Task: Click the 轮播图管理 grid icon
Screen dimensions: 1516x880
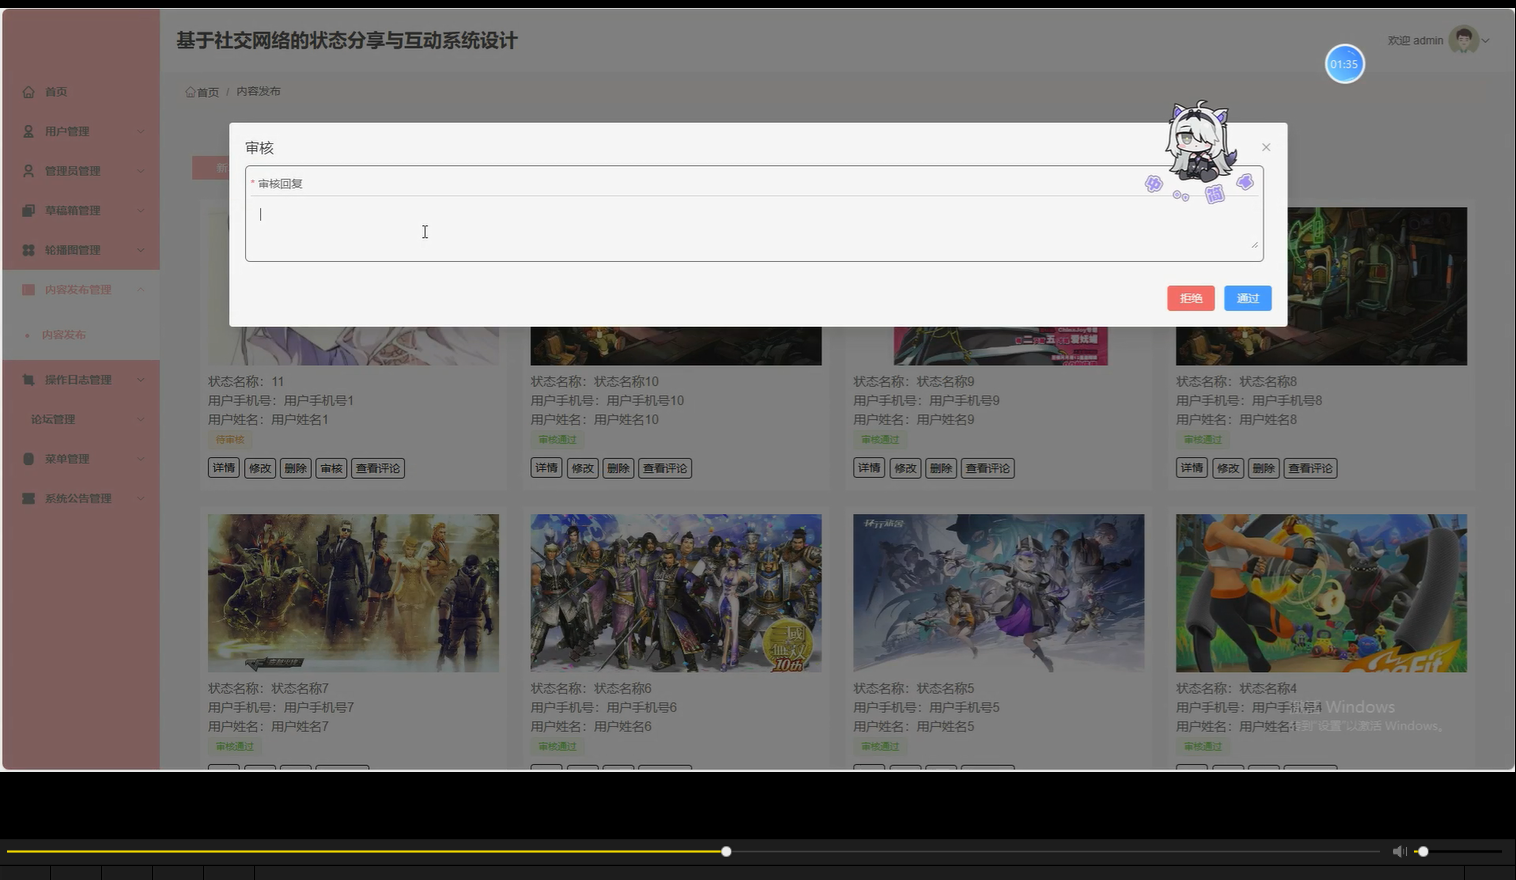Action: pyautogui.click(x=28, y=249)
